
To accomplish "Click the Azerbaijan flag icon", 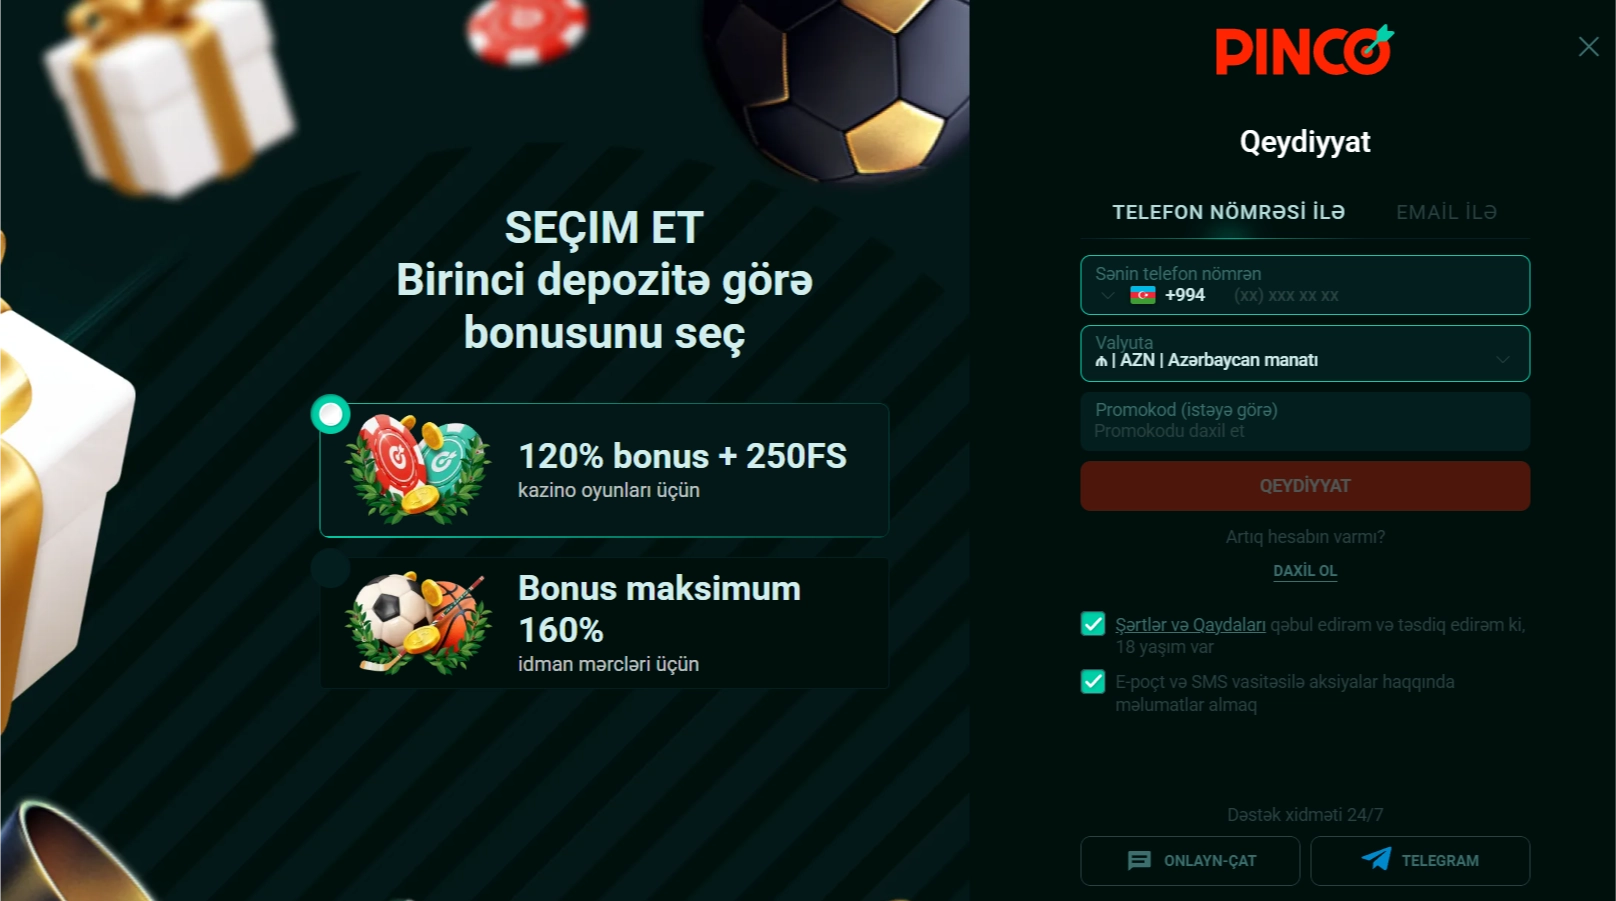I will tap(1142, 295).
